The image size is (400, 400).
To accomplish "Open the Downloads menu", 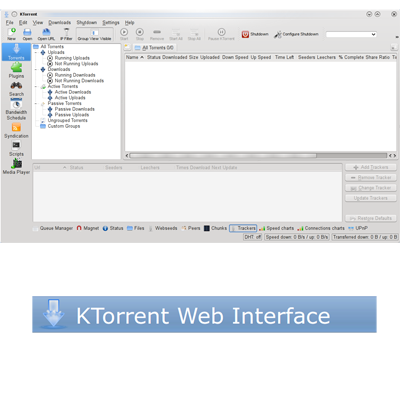I will point(60,23).
